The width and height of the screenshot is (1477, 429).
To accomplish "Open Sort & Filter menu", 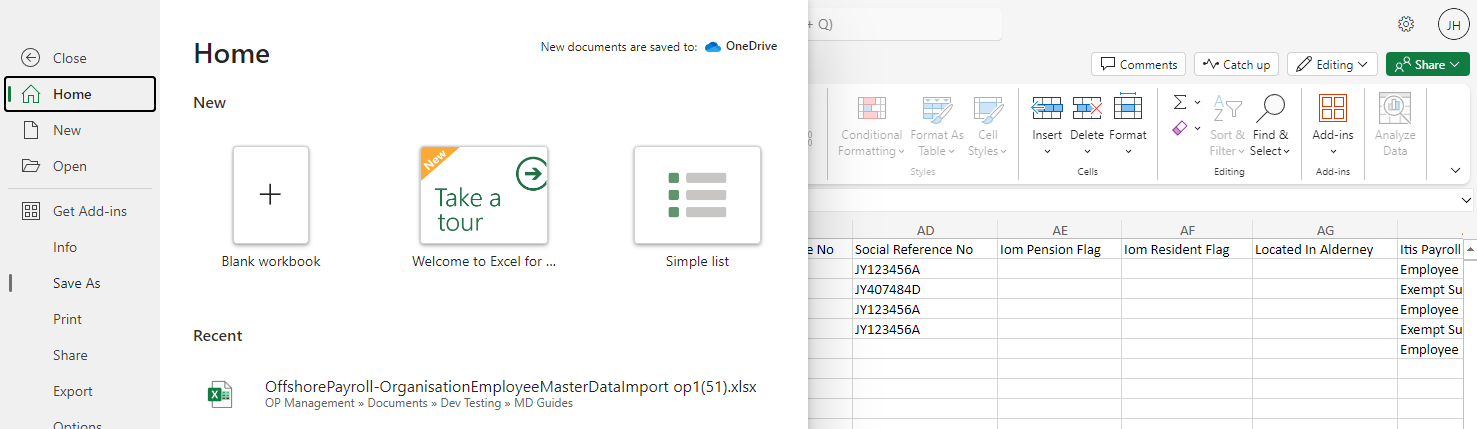I will pyautogui.click(x=1227, y=126).
